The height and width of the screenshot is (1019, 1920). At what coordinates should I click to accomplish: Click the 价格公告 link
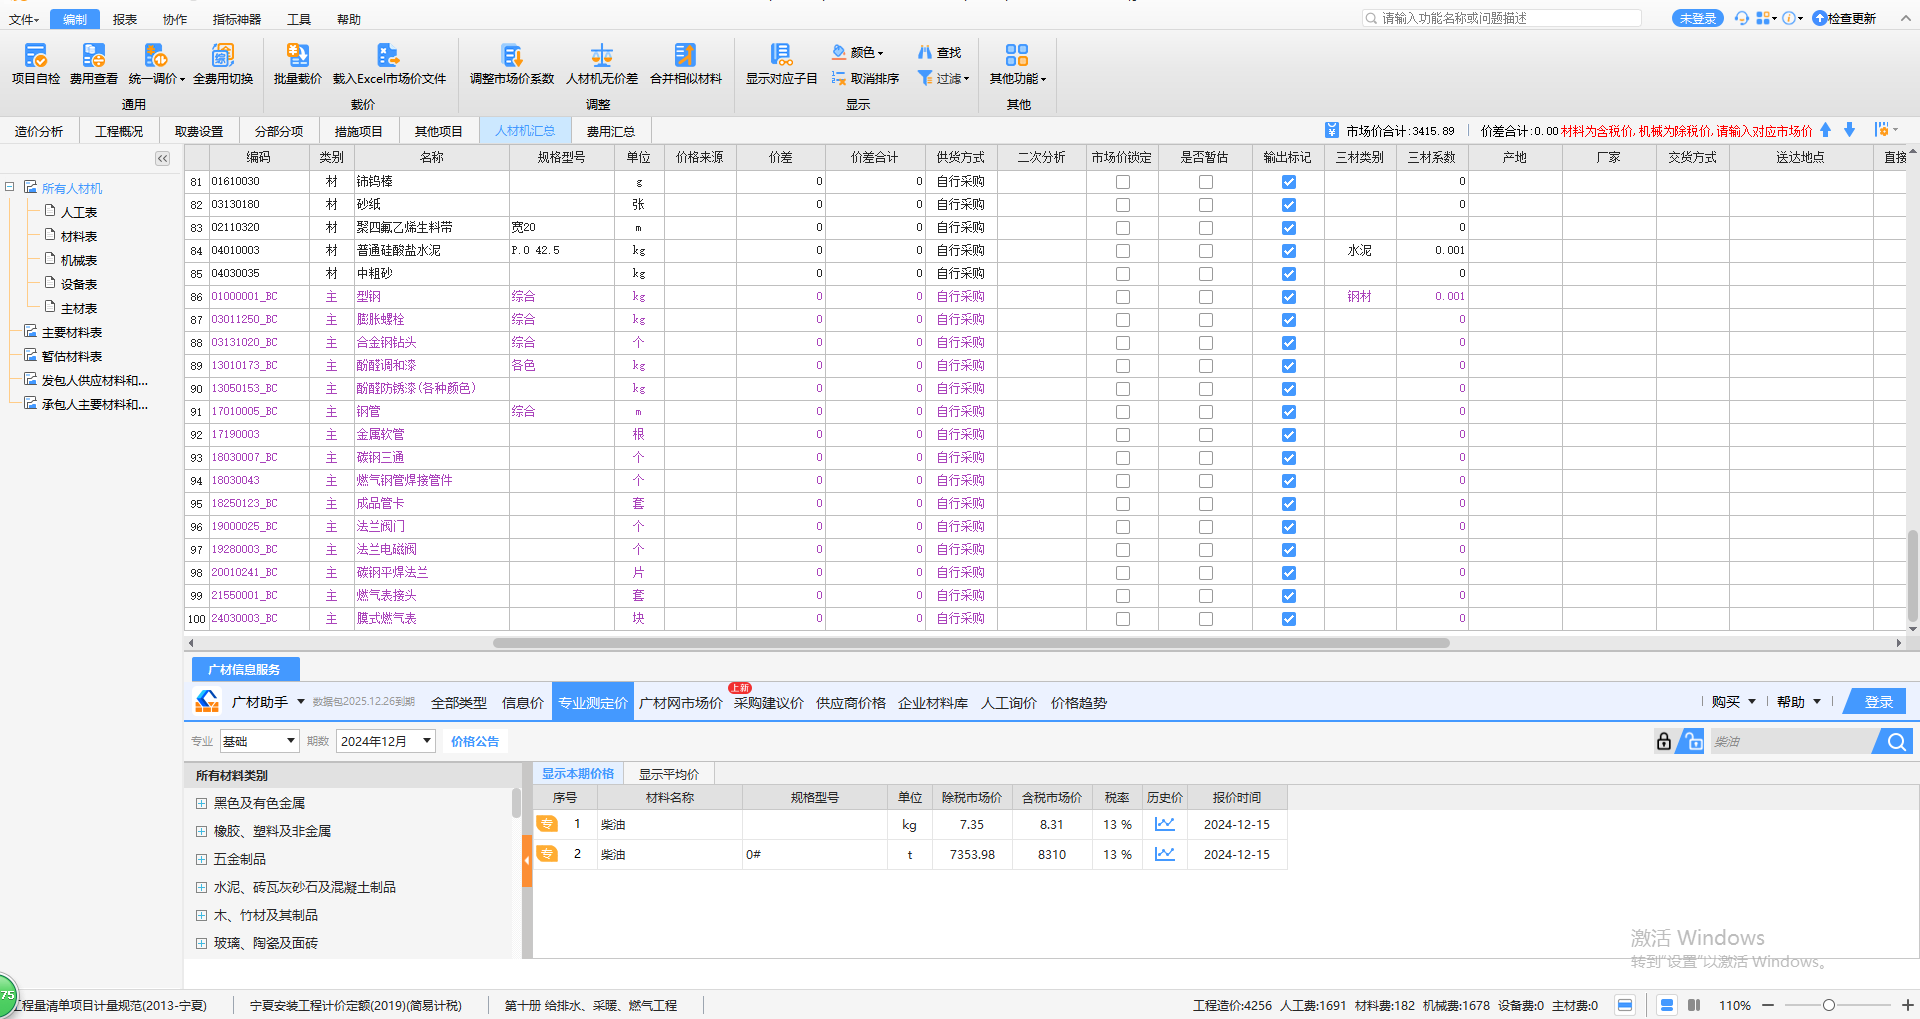tap(475, 741)
